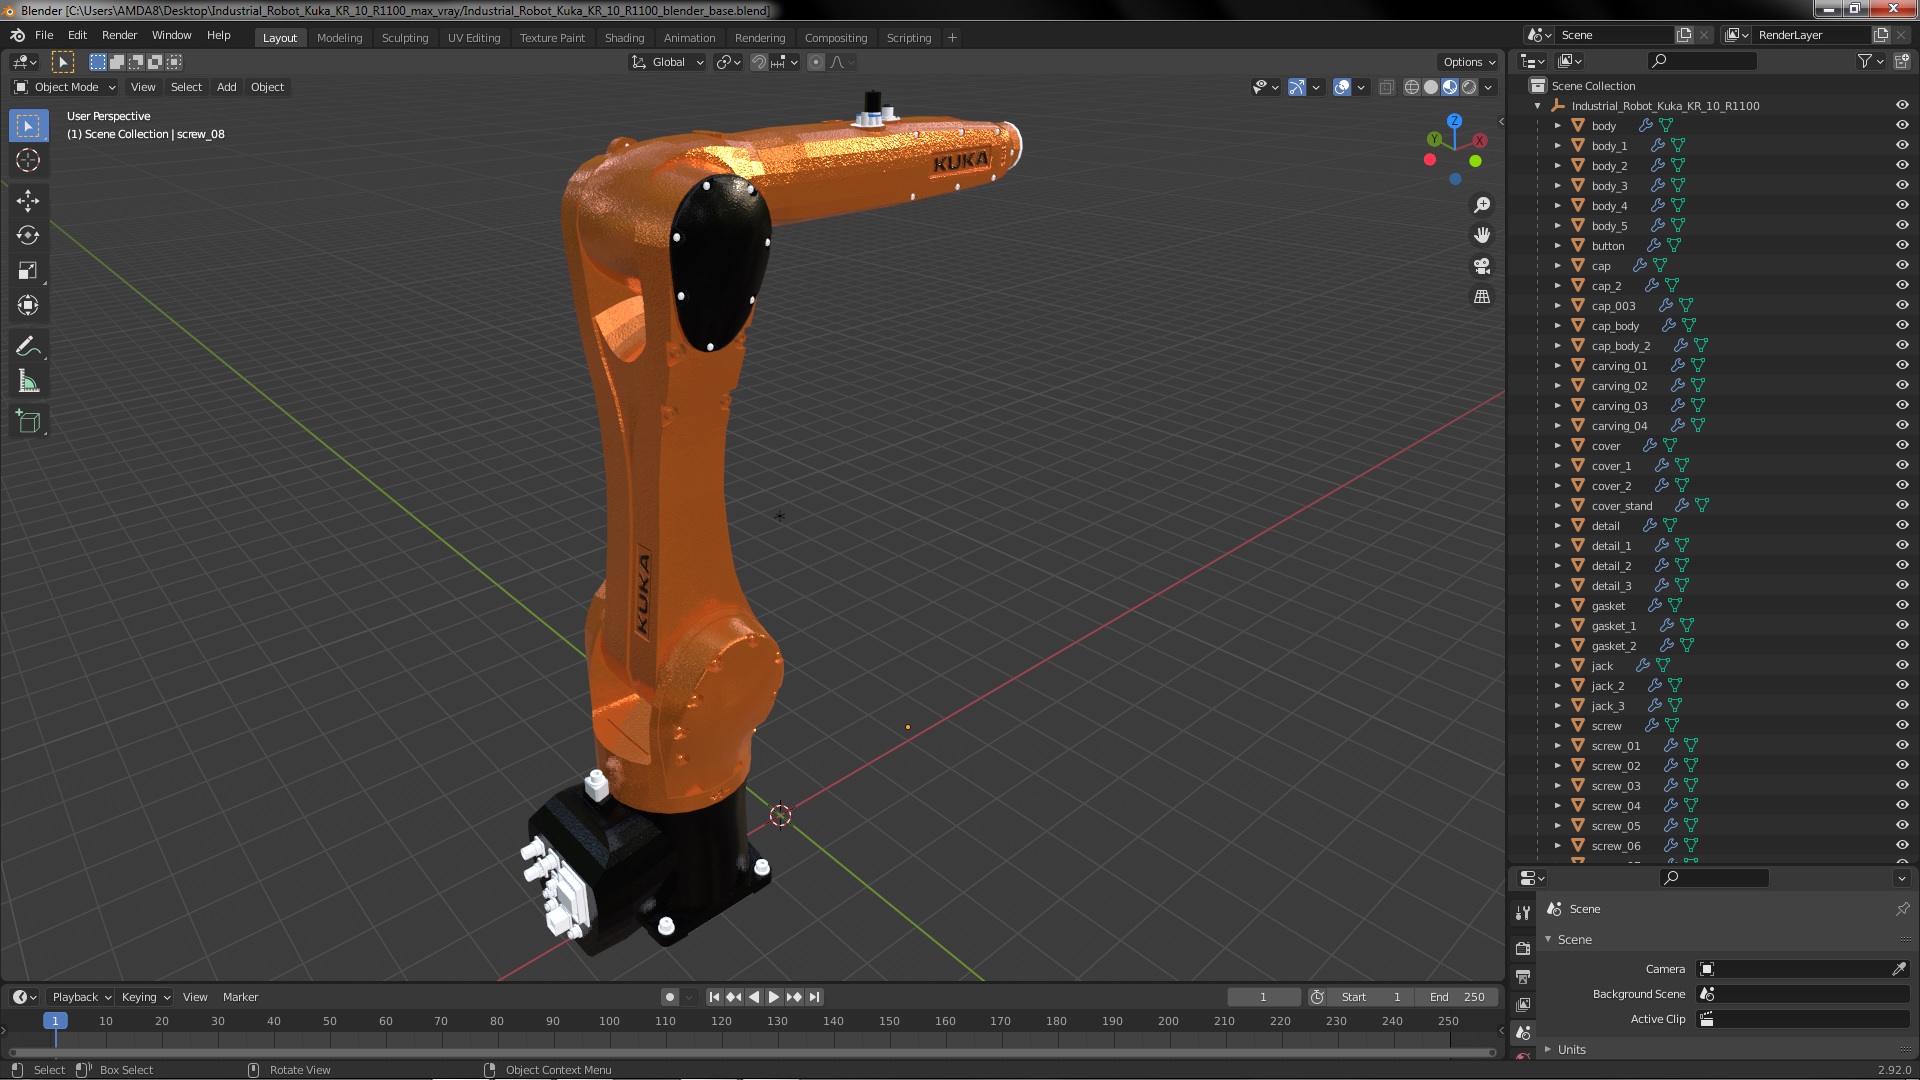Open the Global transform orientation dropdown

[667, 62]
